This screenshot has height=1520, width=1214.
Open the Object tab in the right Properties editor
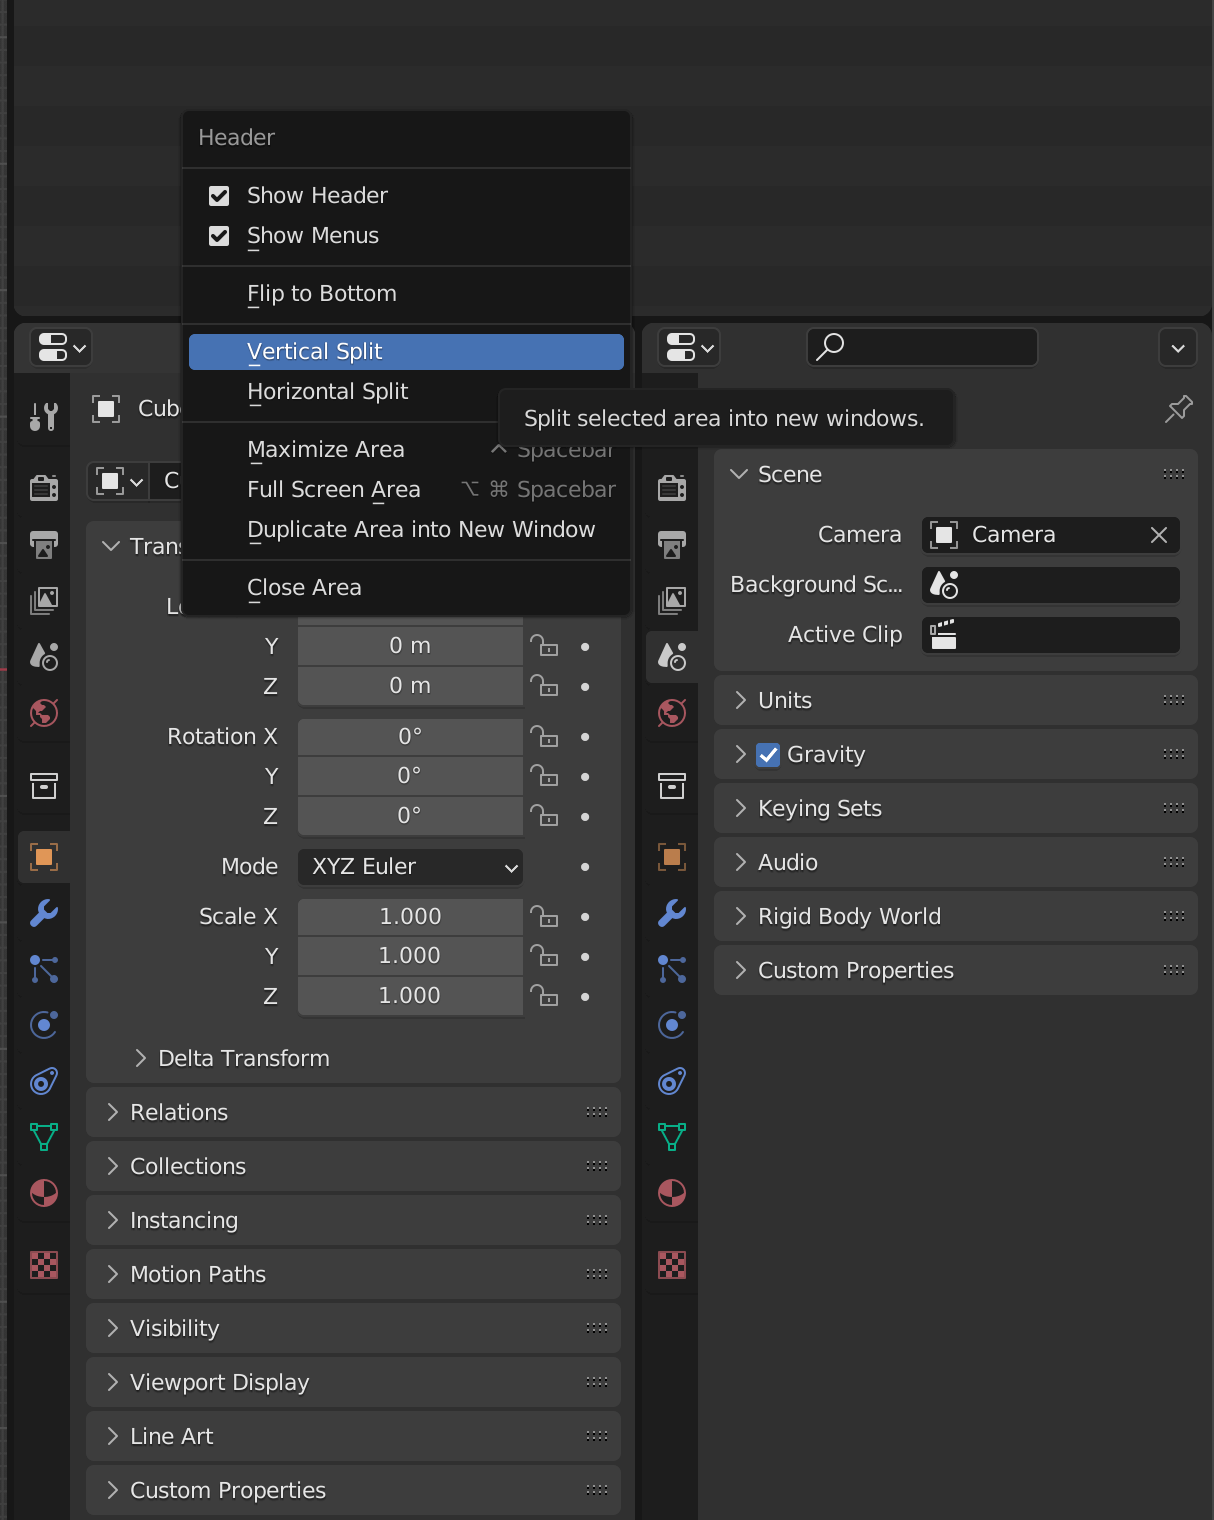[x=672, y=857]
